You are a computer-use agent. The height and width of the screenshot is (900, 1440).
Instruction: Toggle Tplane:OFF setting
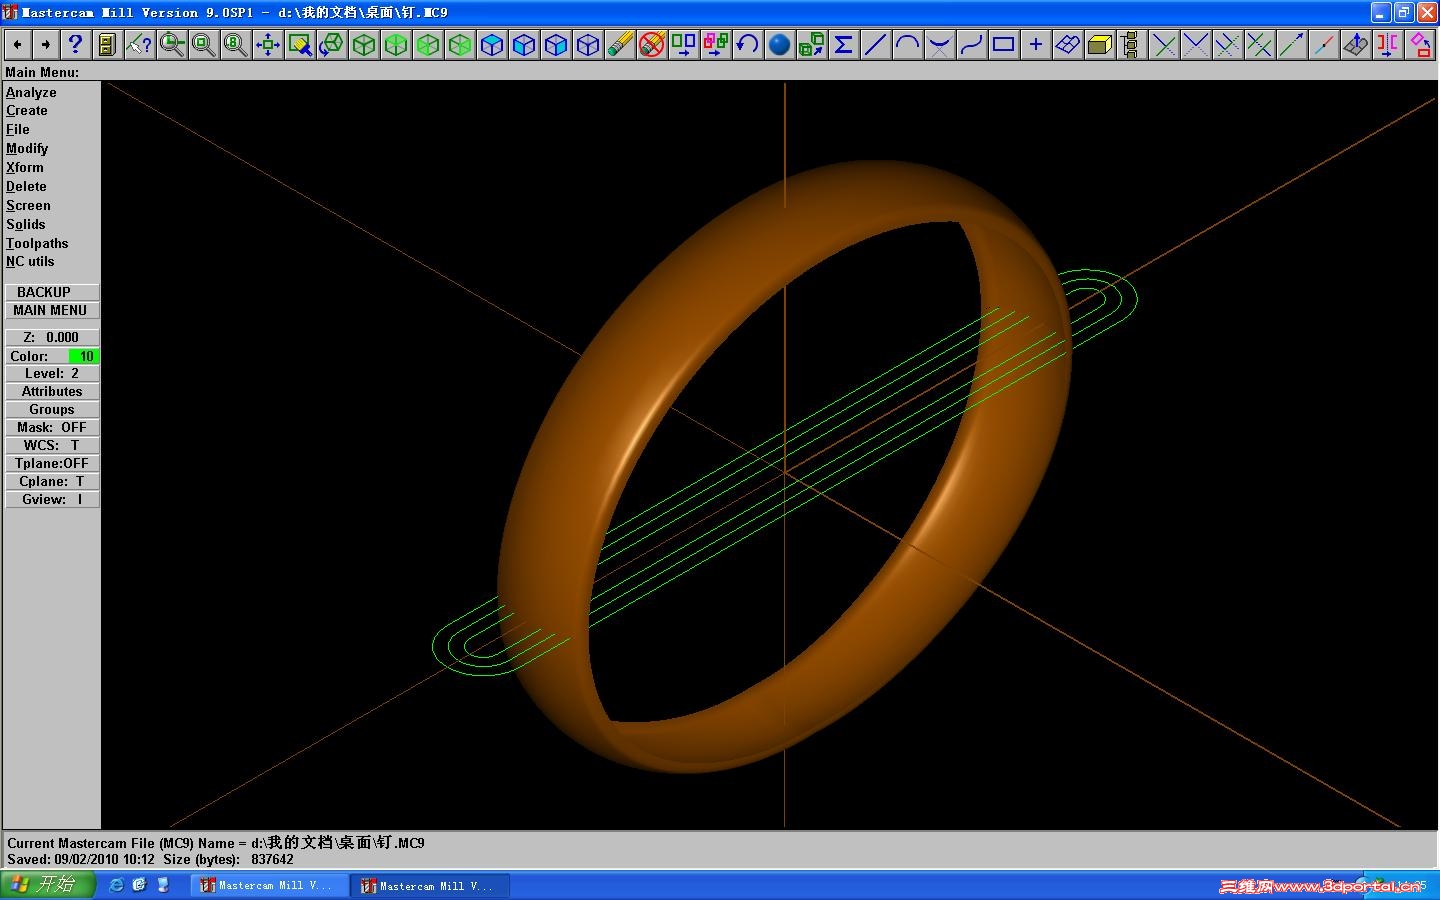[x=52, y=464]
